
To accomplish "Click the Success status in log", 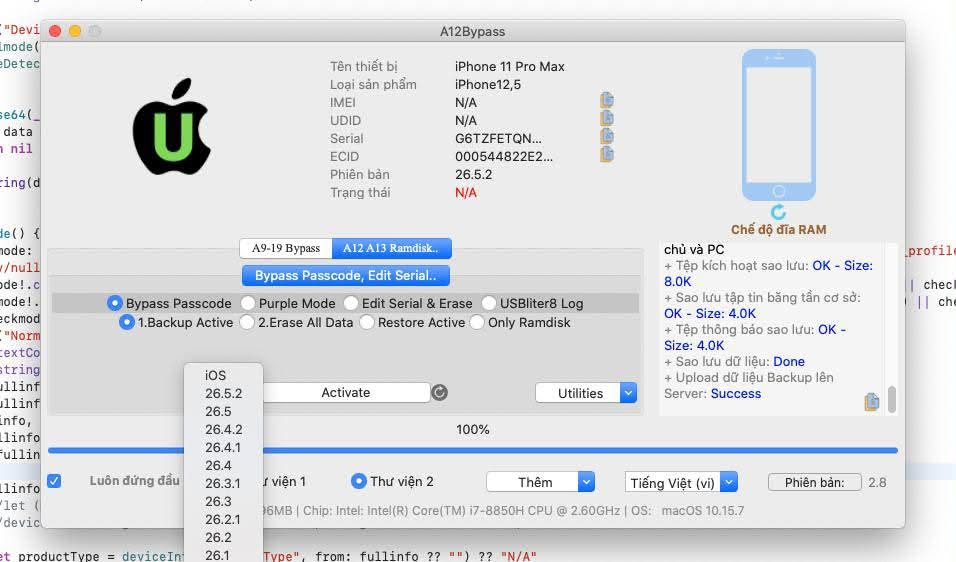I will [736, 394].
